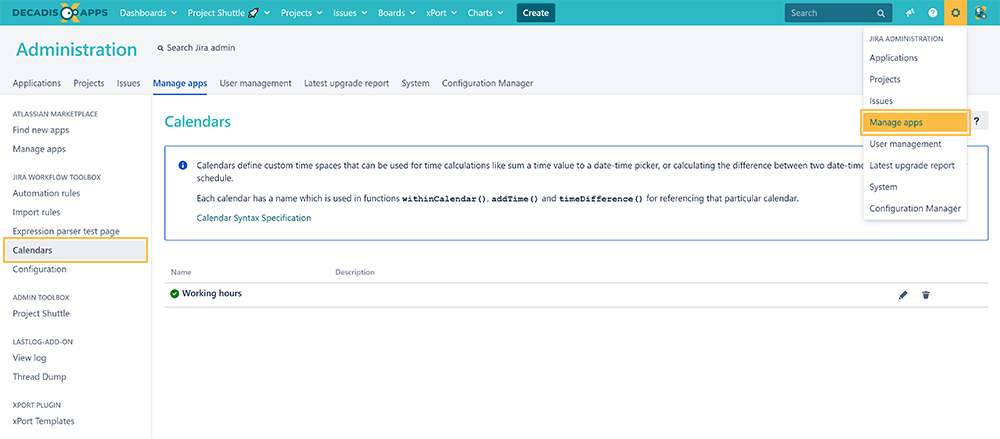
Task: Open Import rules in the sidebar
Action: pos(36,212)
